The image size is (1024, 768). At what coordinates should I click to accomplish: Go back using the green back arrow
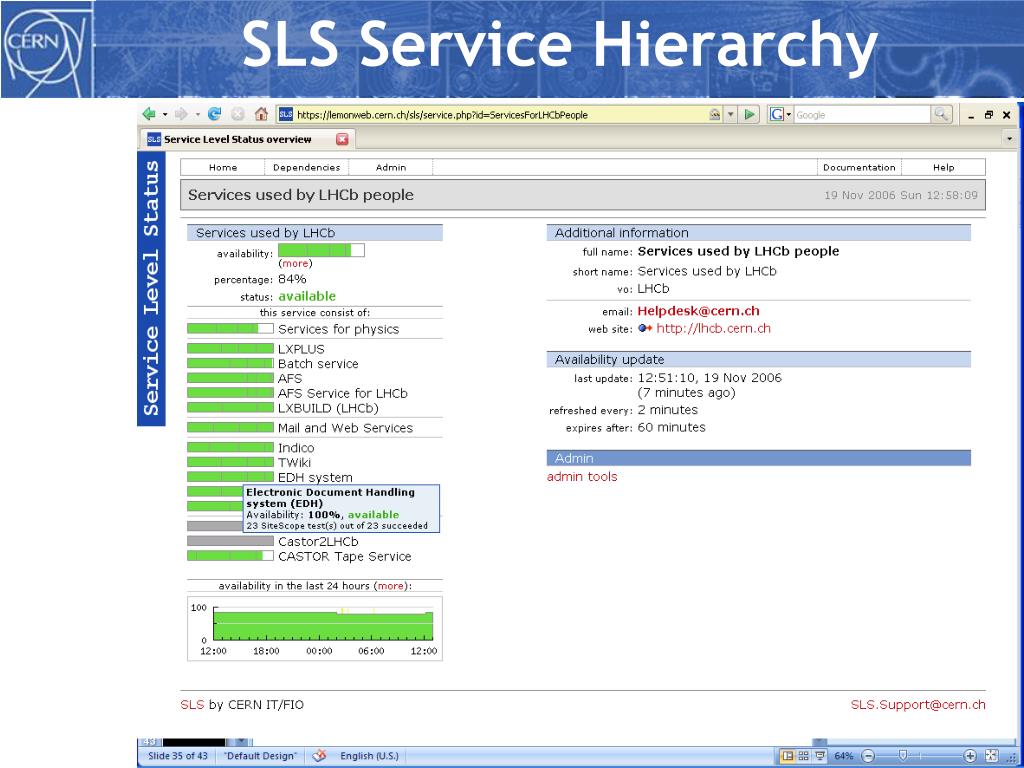(x=149, y=114)
